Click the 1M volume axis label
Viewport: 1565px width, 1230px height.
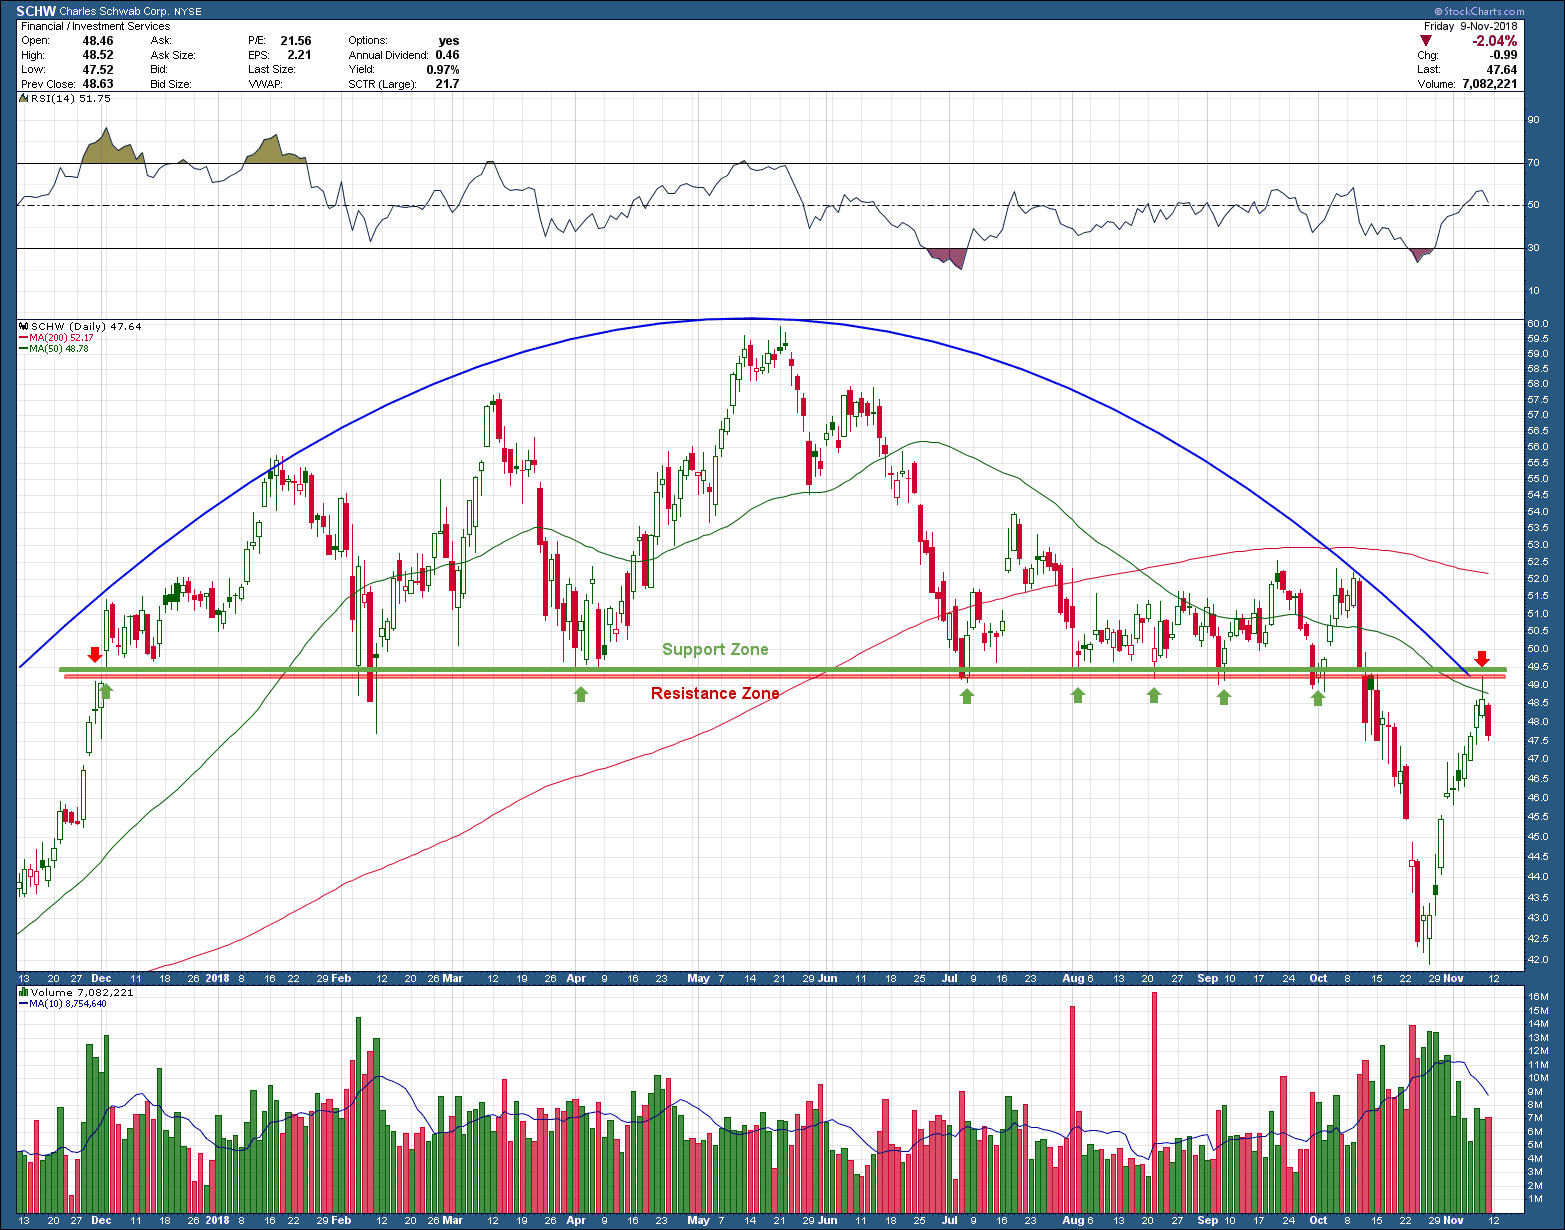(1535, 1199)
